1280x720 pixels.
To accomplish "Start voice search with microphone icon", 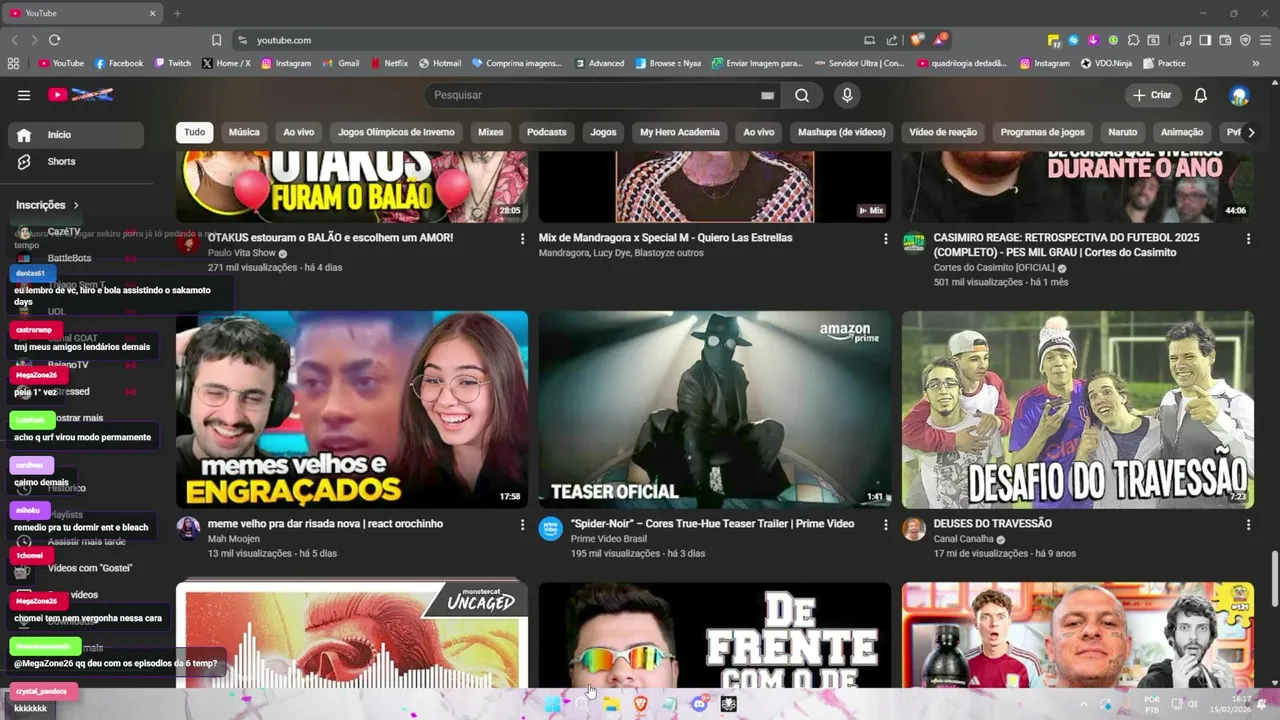I will [847, 95].
